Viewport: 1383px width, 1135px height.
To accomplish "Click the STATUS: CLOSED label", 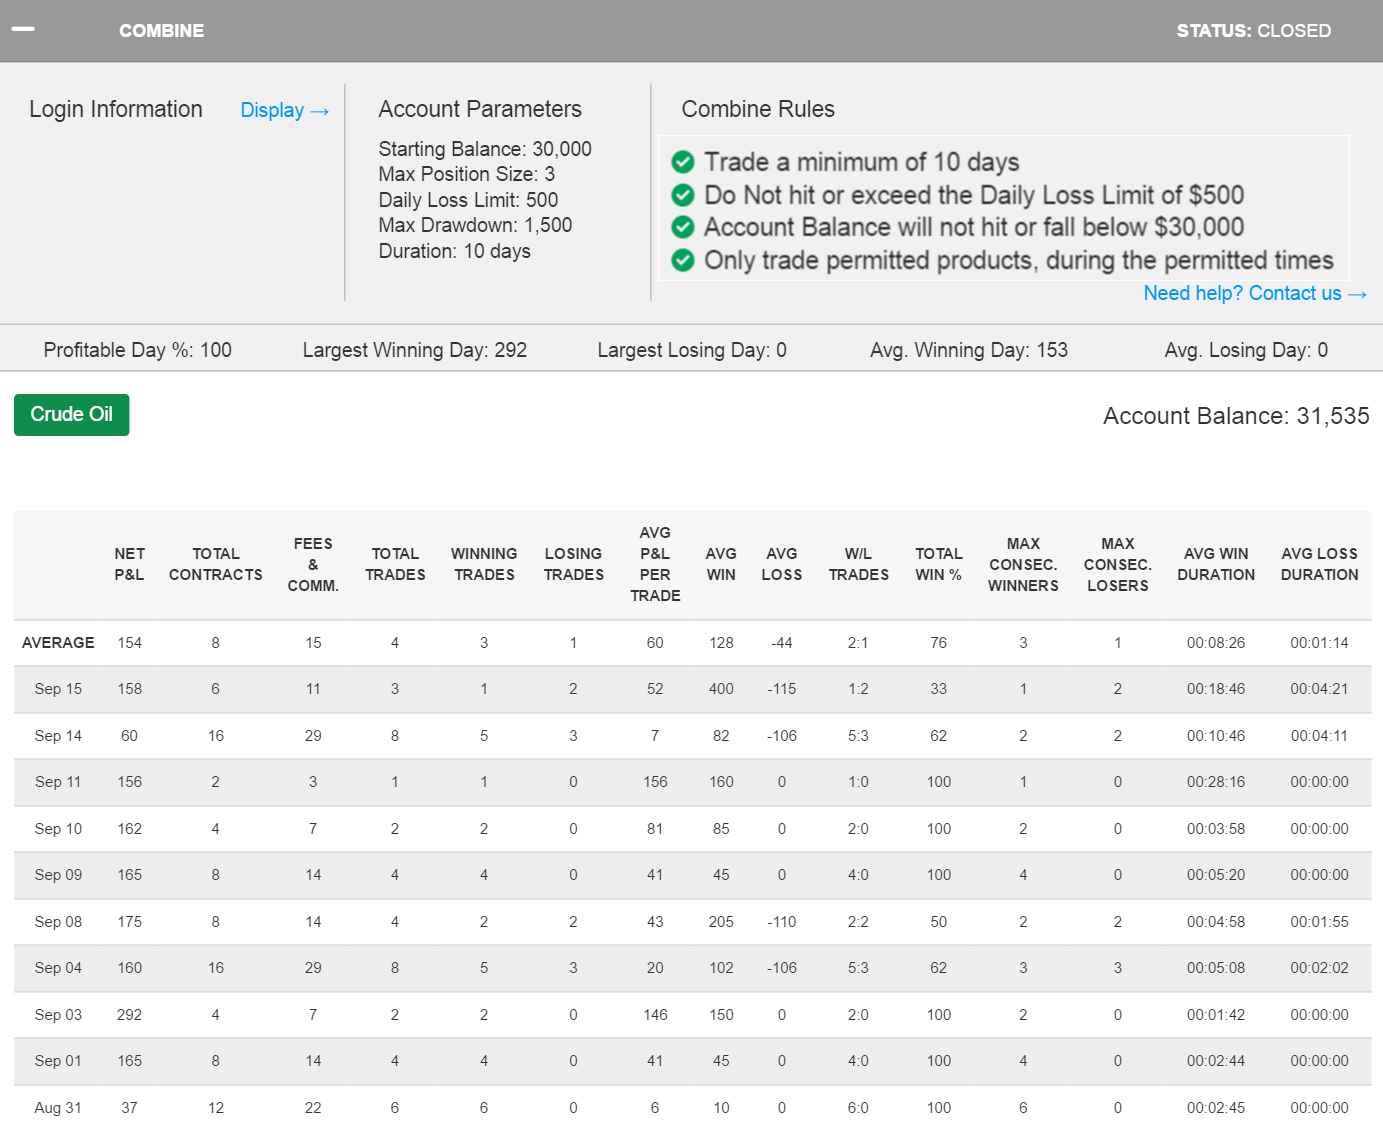I will click(1253, 31).
